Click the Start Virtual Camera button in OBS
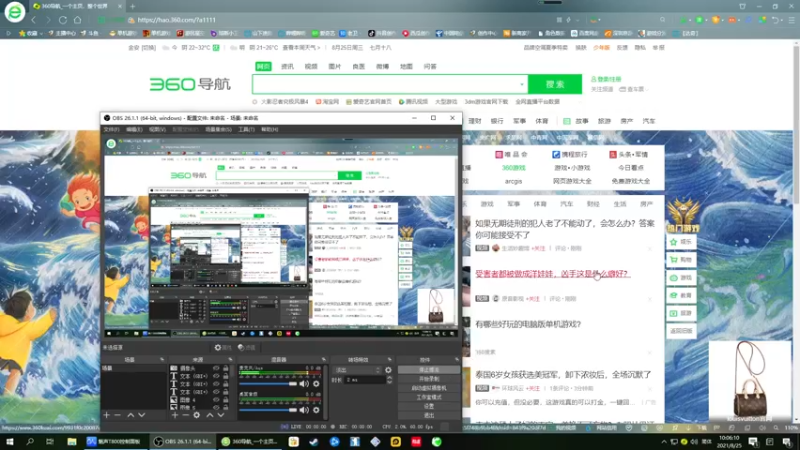Image resolution: width=800 pixels, height=450 pixels. pos(429,388)
